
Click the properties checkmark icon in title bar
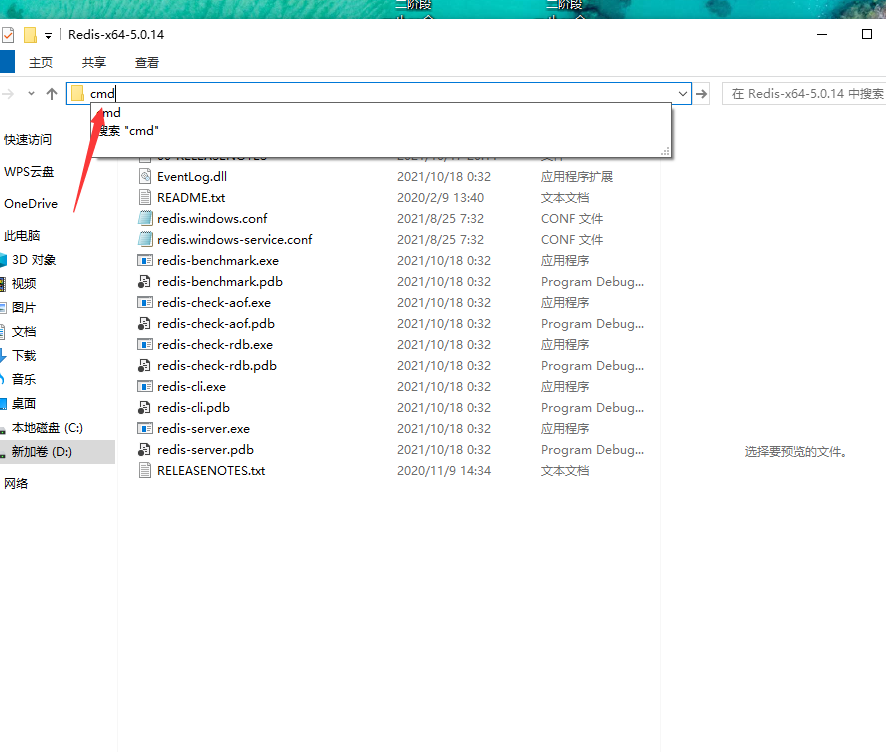[x=8, y=35]
